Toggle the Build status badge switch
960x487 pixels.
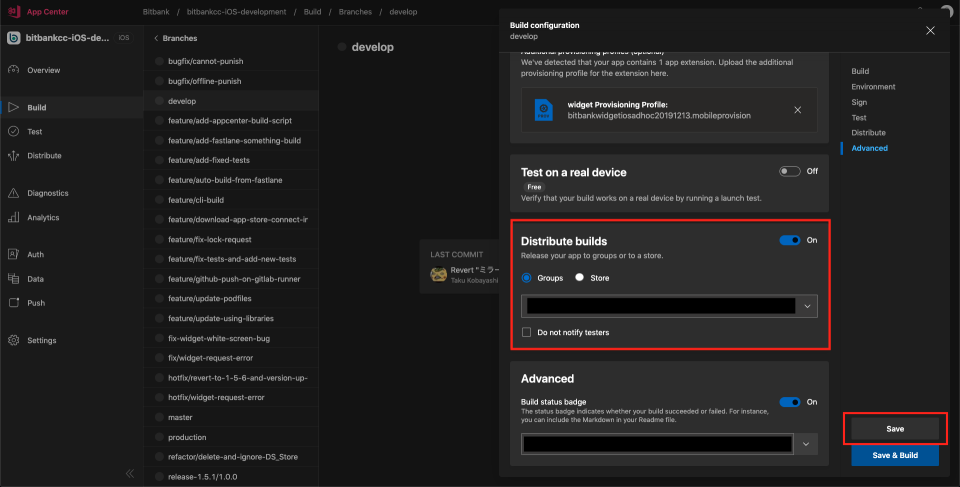(x=789, y=402)
